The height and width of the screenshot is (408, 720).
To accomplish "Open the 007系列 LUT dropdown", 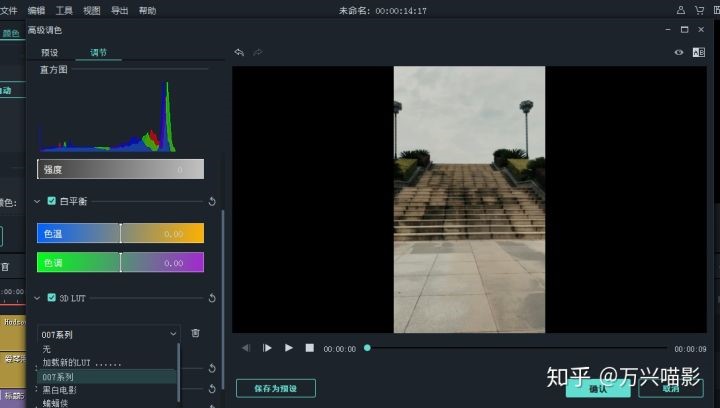I will tap(109, 334).
